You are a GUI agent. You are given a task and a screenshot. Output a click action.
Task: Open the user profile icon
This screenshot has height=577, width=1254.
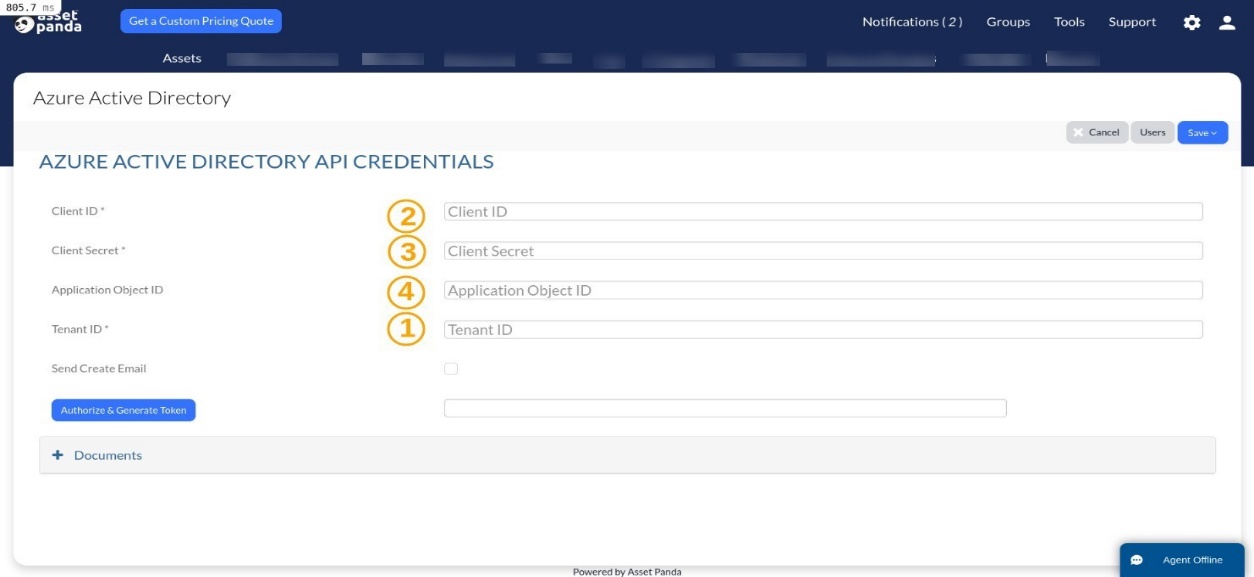pyautogui.click(x=1227, y=22)
